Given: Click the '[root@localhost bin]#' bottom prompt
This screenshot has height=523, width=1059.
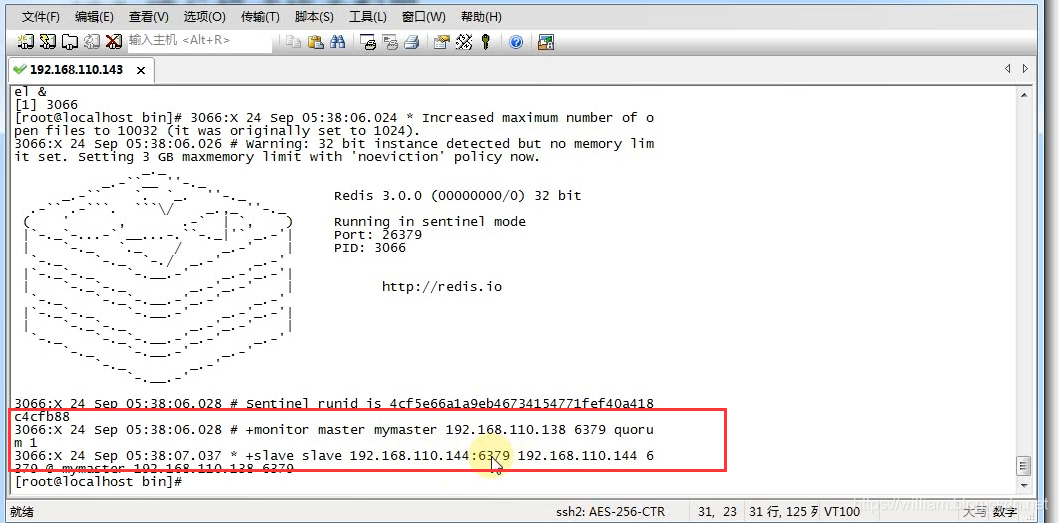Looking at the screenshot, I should [98, 481].
